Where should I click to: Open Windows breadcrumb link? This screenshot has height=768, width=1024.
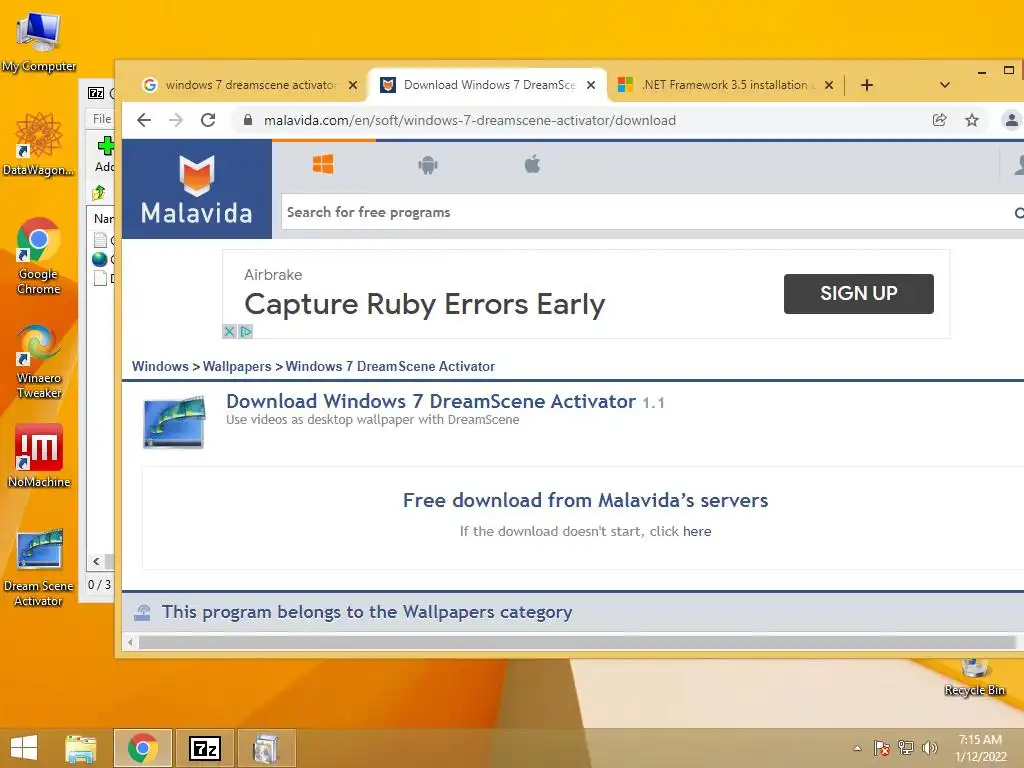[x=160, y=366]
